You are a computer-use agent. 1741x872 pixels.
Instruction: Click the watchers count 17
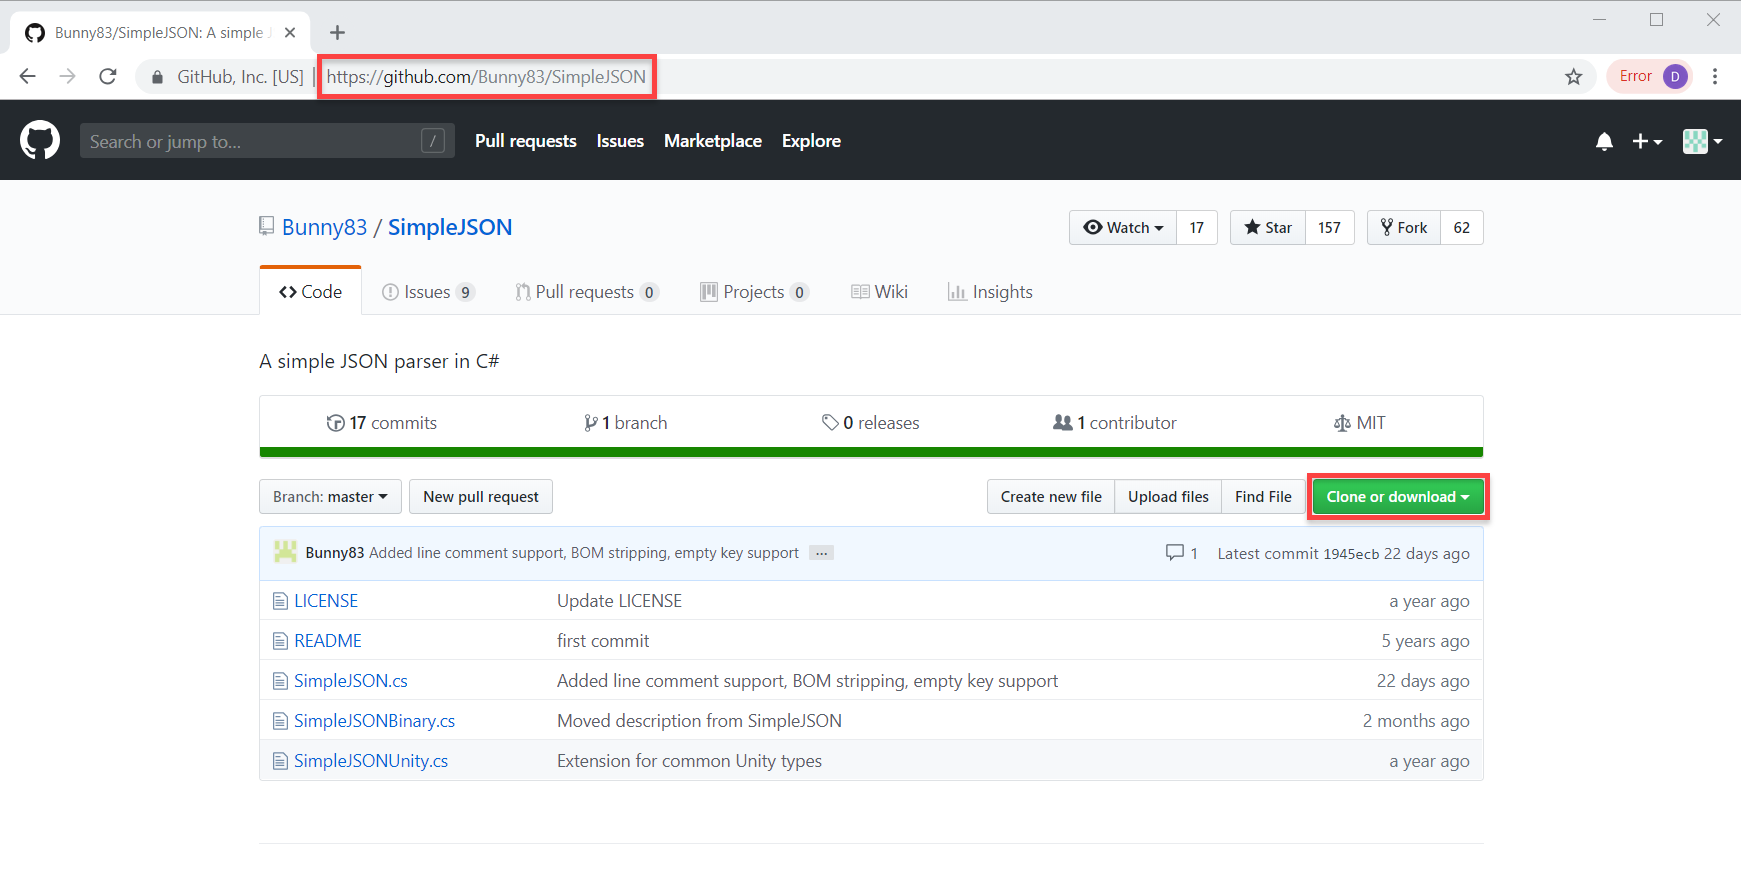click(x=1197, y=228)
